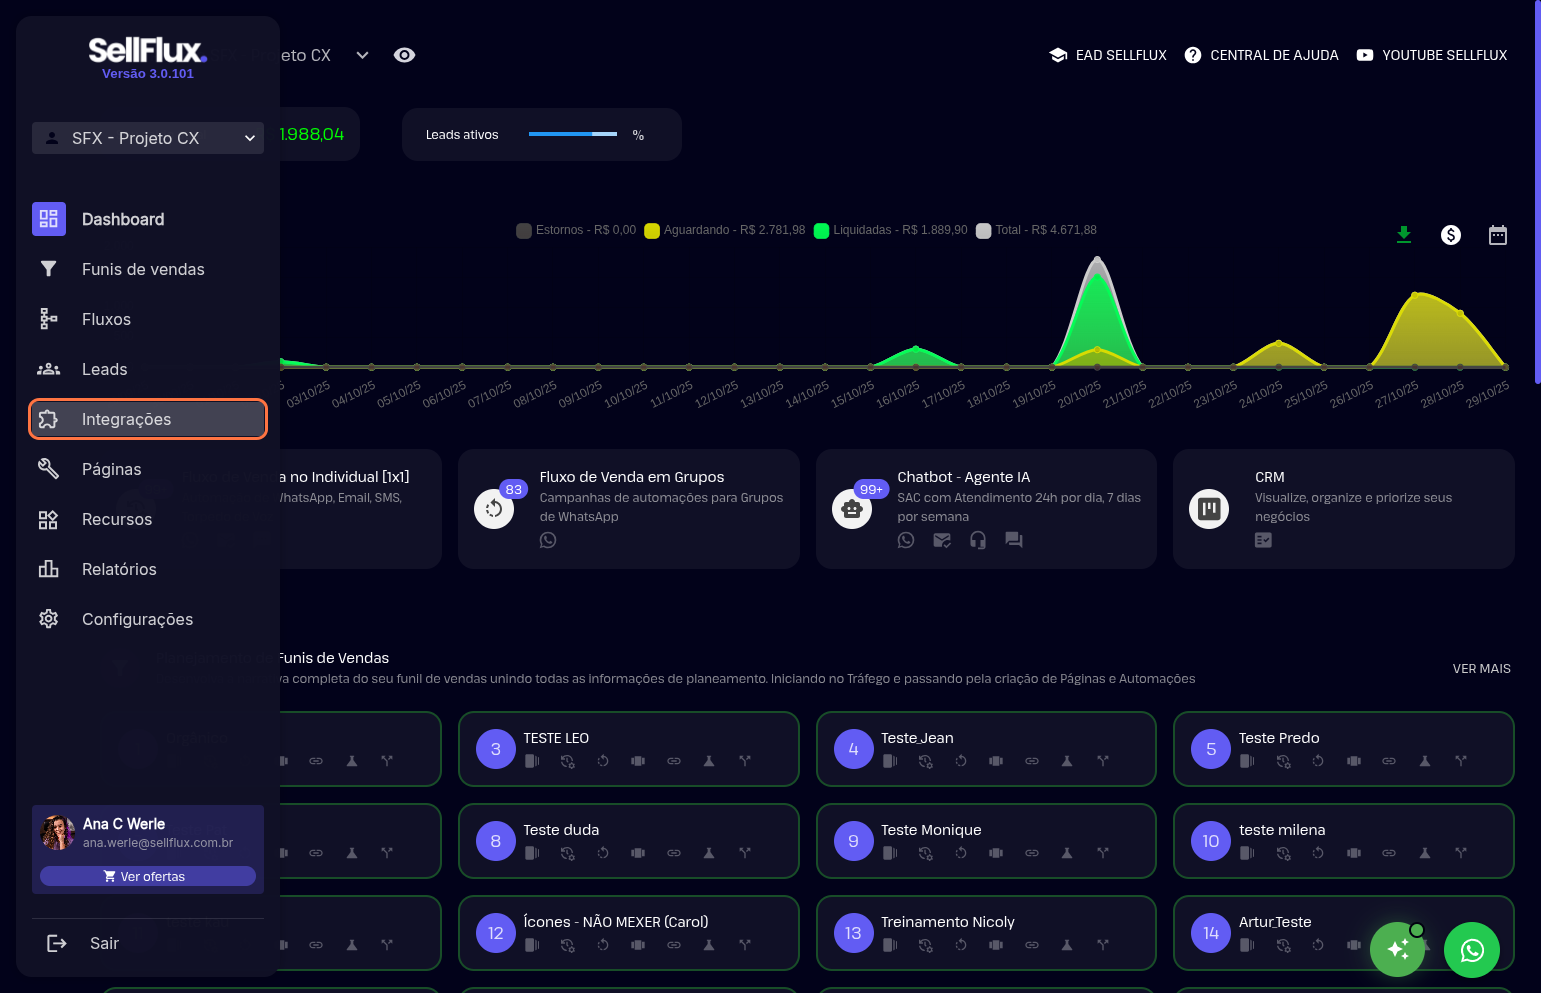Open the Teste Monique funnel card
1541x993 pixels.
[x=985, y=841]
